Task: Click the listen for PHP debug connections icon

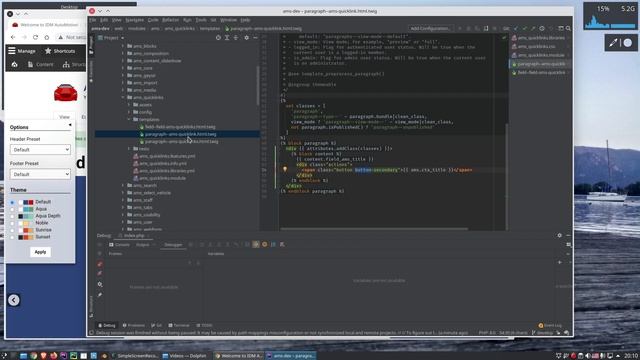Action: tap(486, 29)
